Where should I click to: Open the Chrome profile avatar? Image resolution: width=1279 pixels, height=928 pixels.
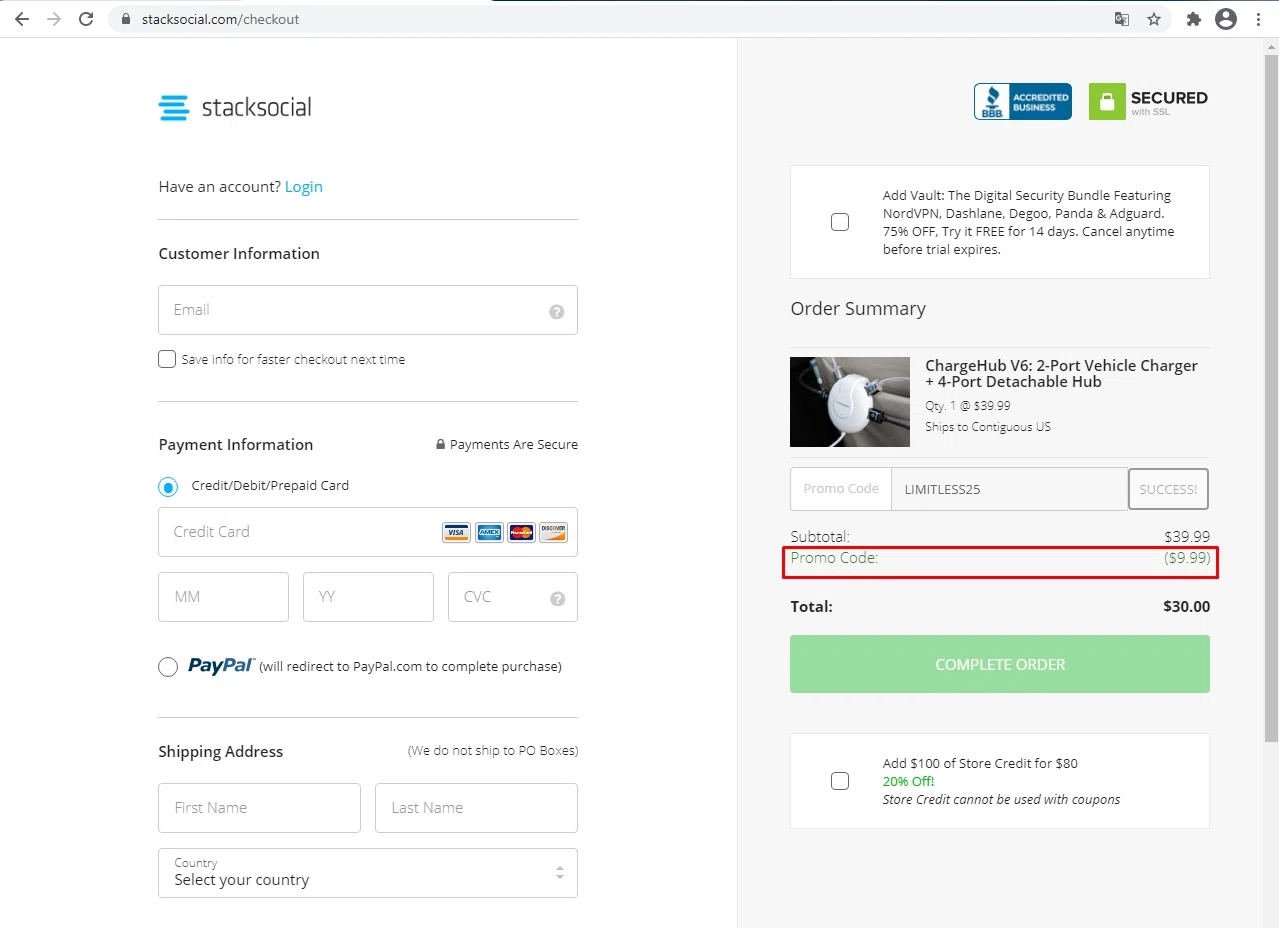1225,19
